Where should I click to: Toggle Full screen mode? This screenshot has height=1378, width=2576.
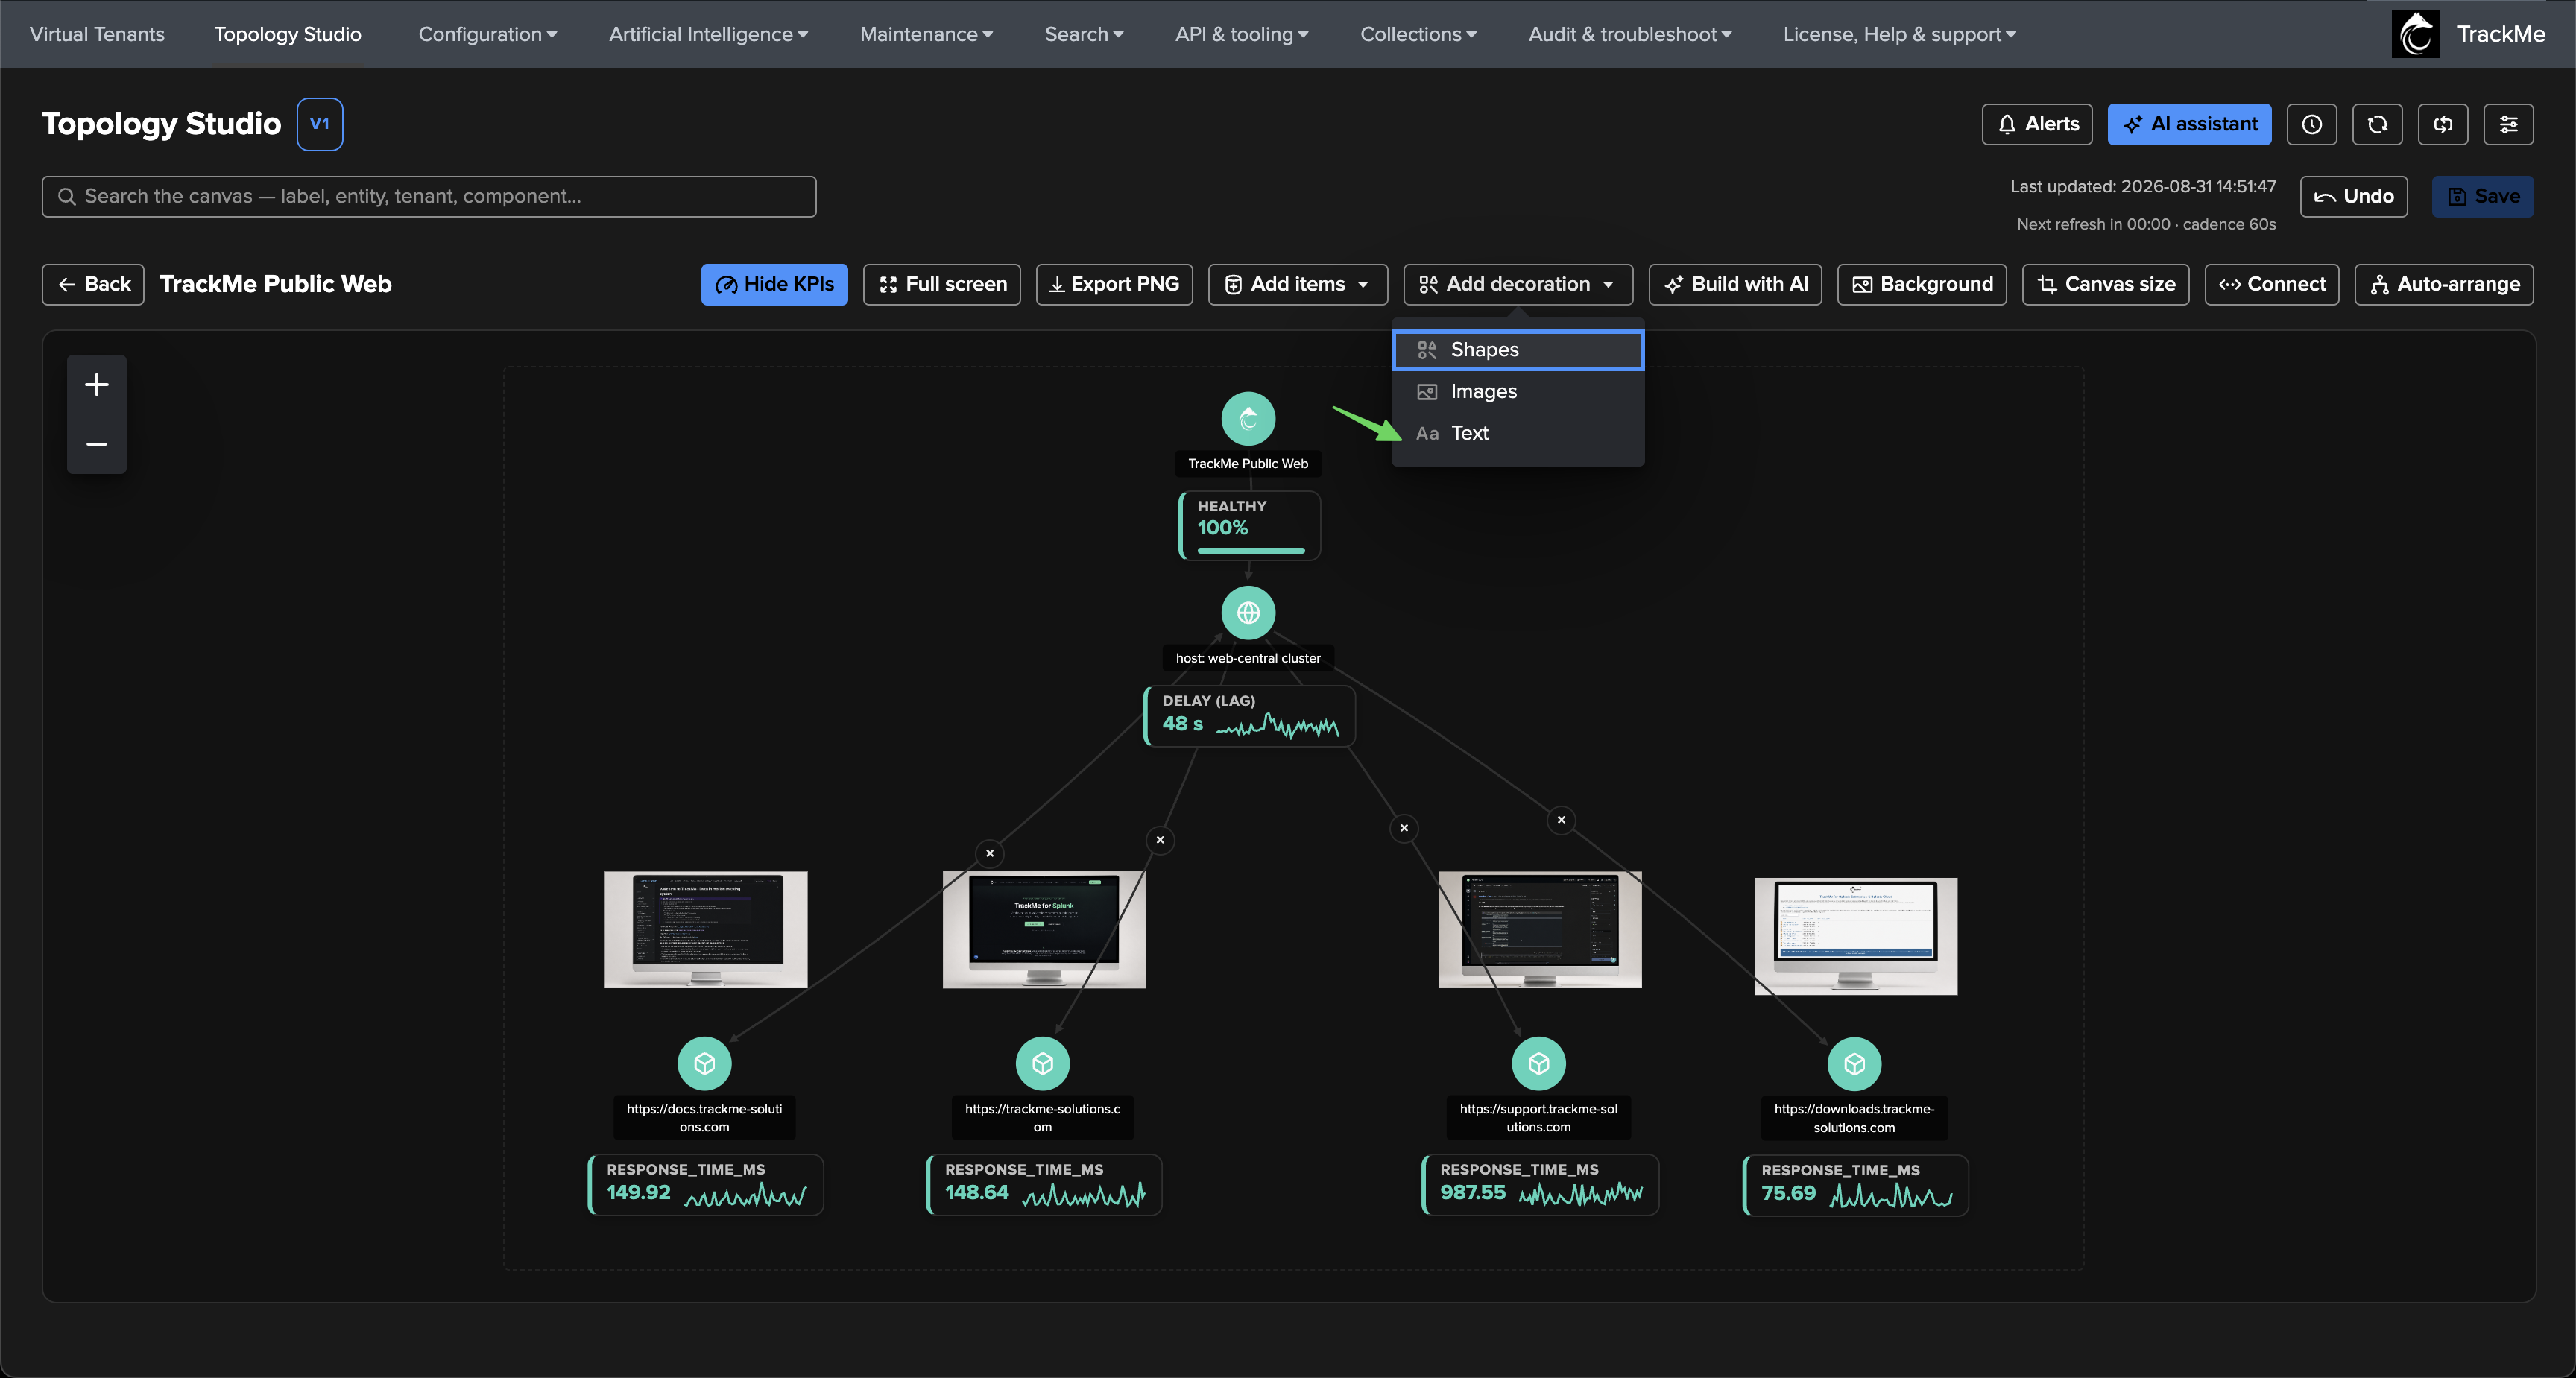point(942,285)
